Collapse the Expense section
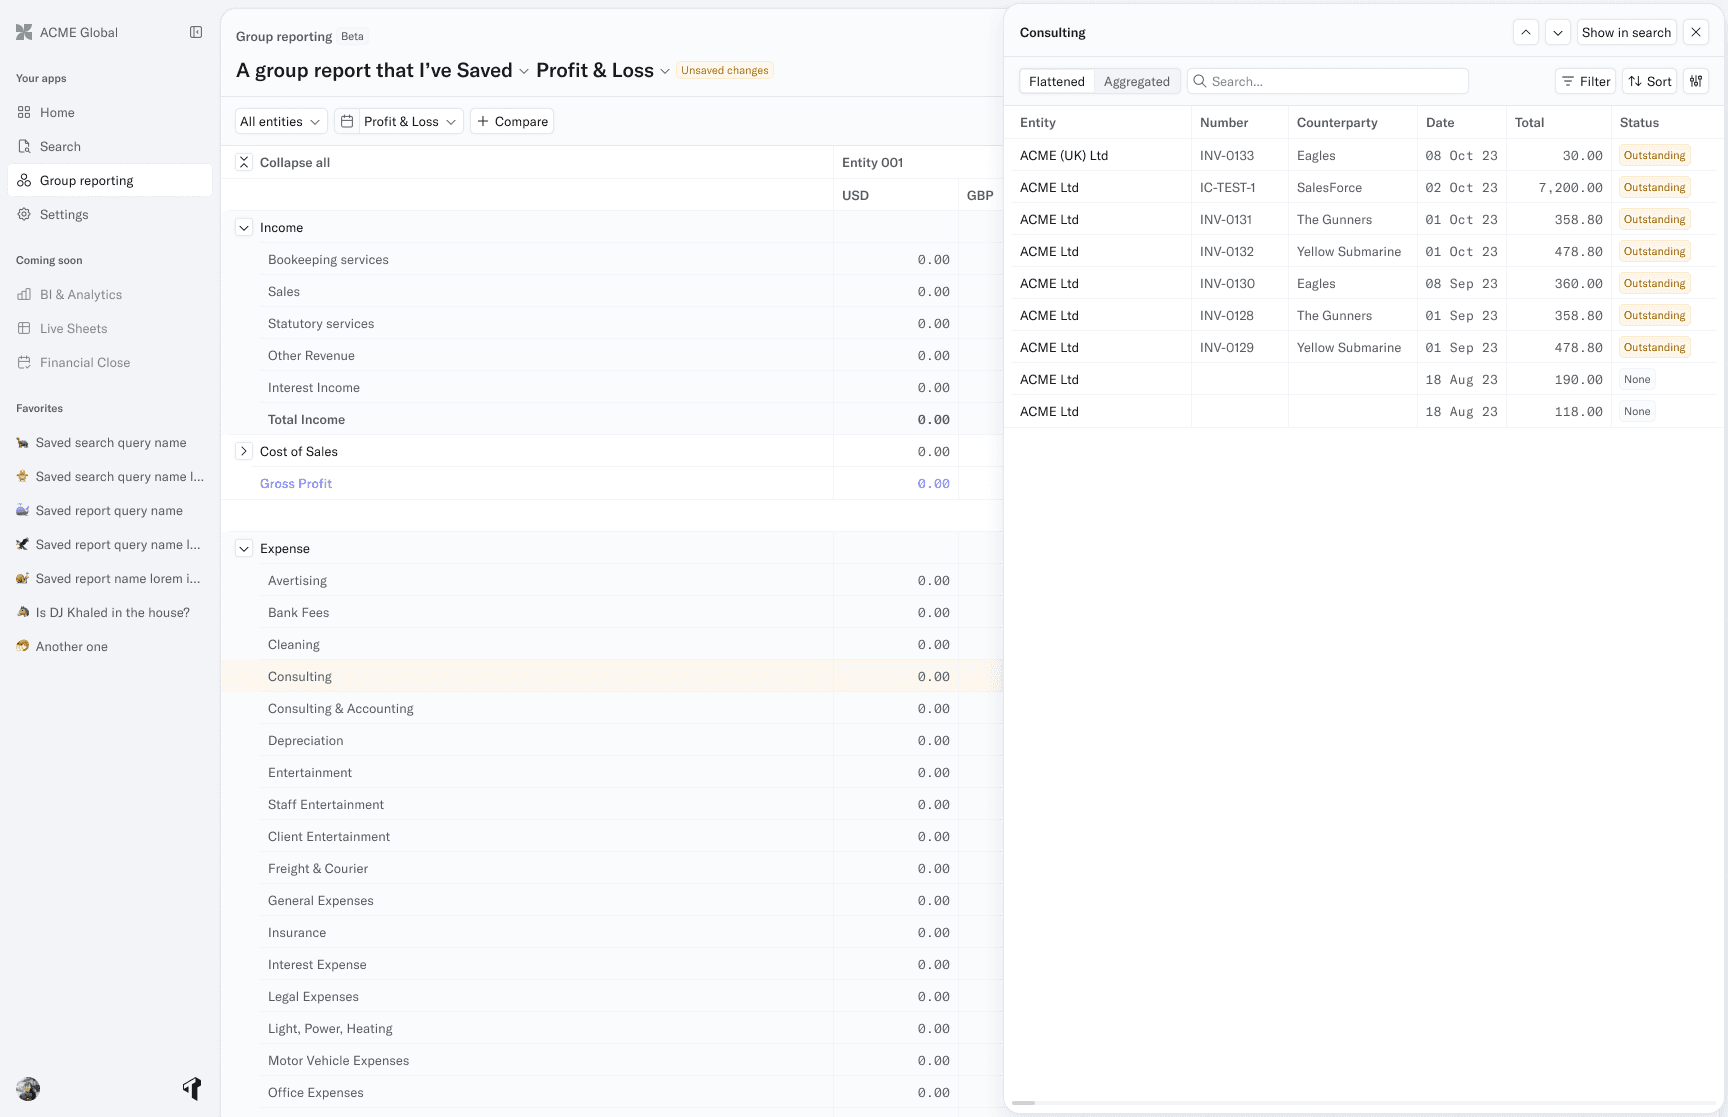 [x=244, y=549]
